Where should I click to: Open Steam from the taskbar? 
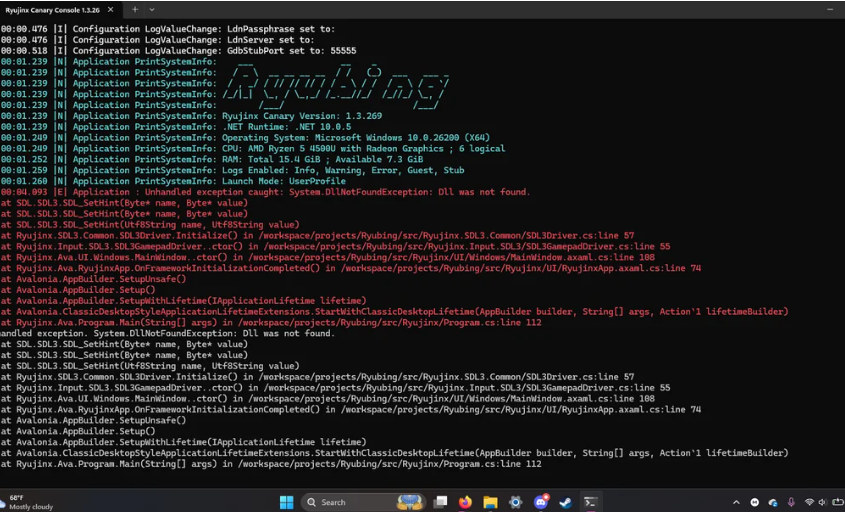pos(565,502)
